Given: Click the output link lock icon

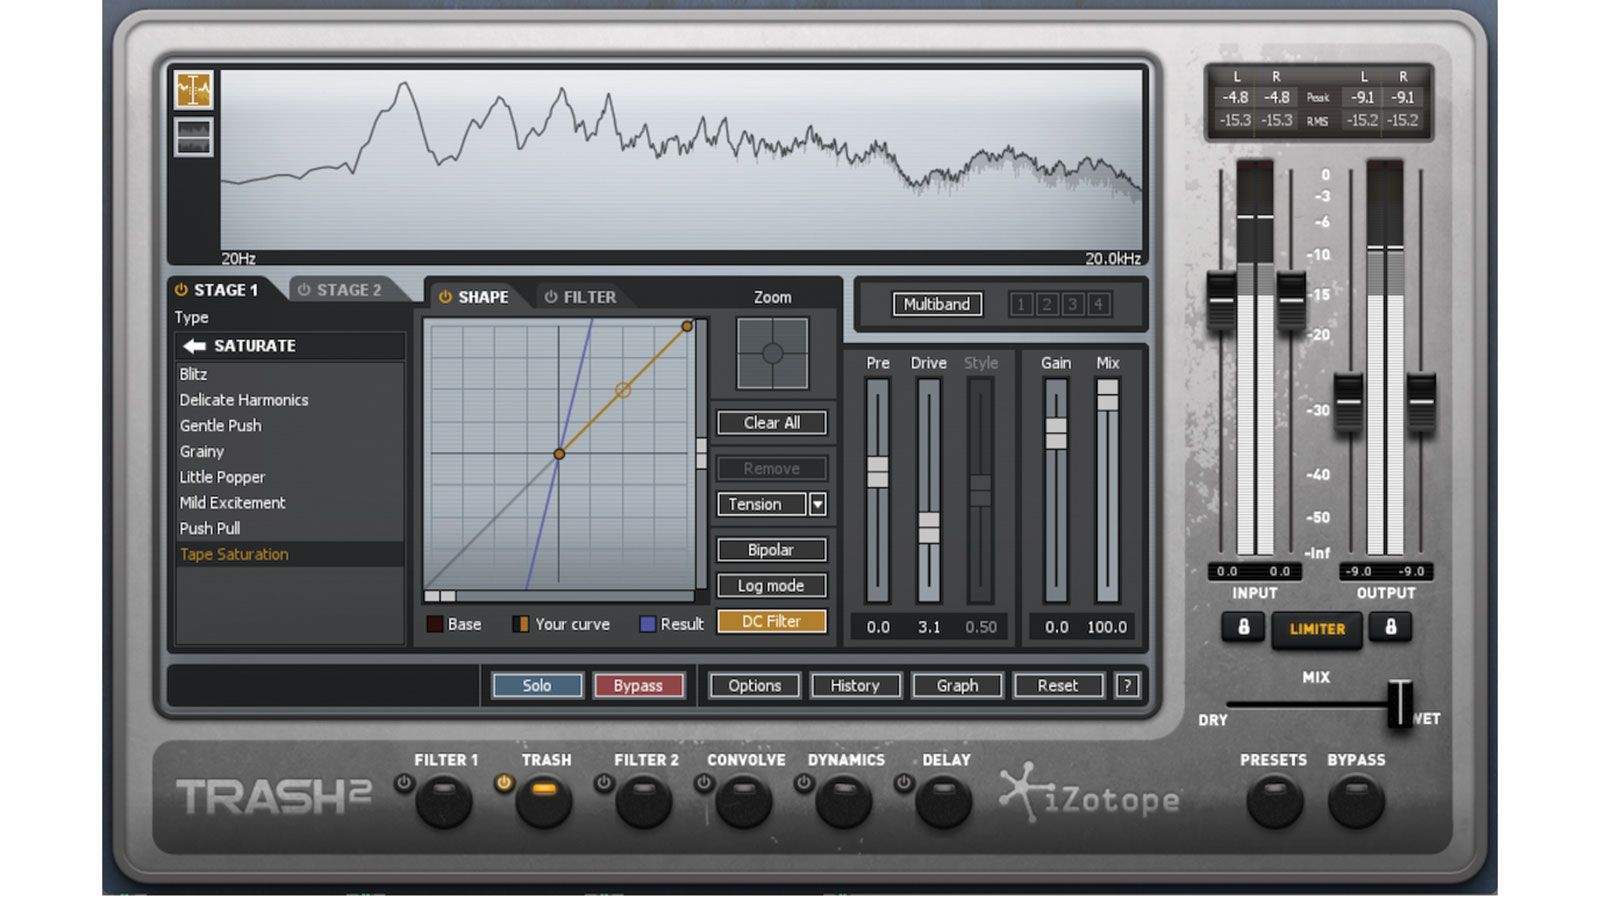Looking at the screenshot, I should (1390, 628).
